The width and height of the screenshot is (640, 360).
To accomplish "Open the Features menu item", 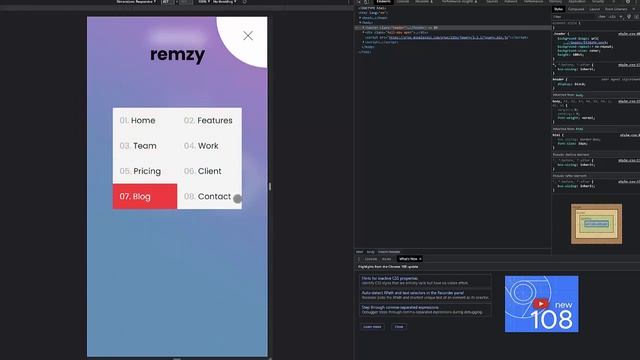I will point(209,120).
